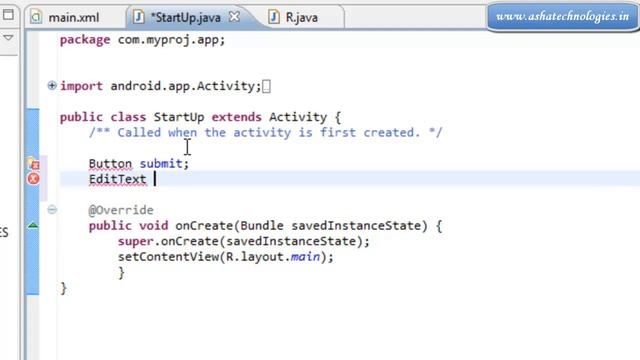
Task: Click the '@Override' annotation
Action: (121, 210)
